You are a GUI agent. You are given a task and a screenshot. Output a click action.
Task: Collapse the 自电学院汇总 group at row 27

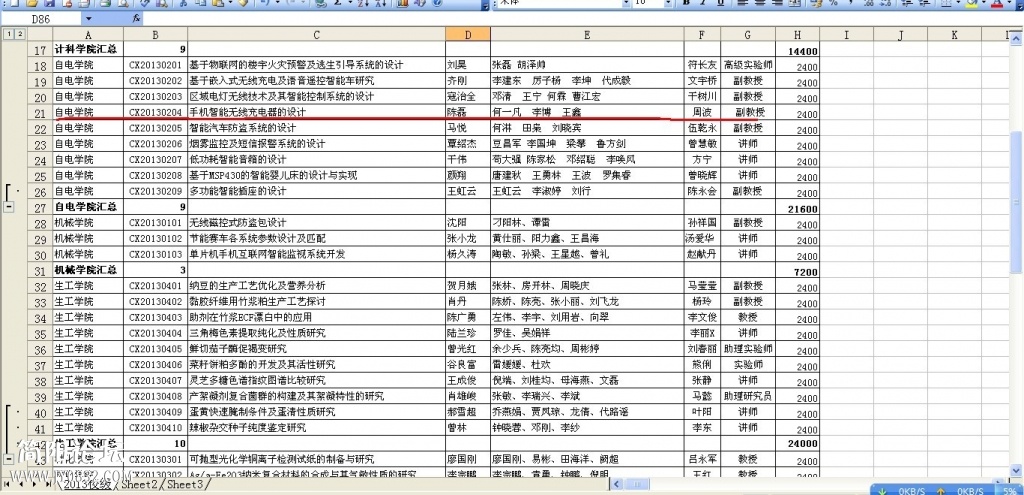(x=9, y=207)
